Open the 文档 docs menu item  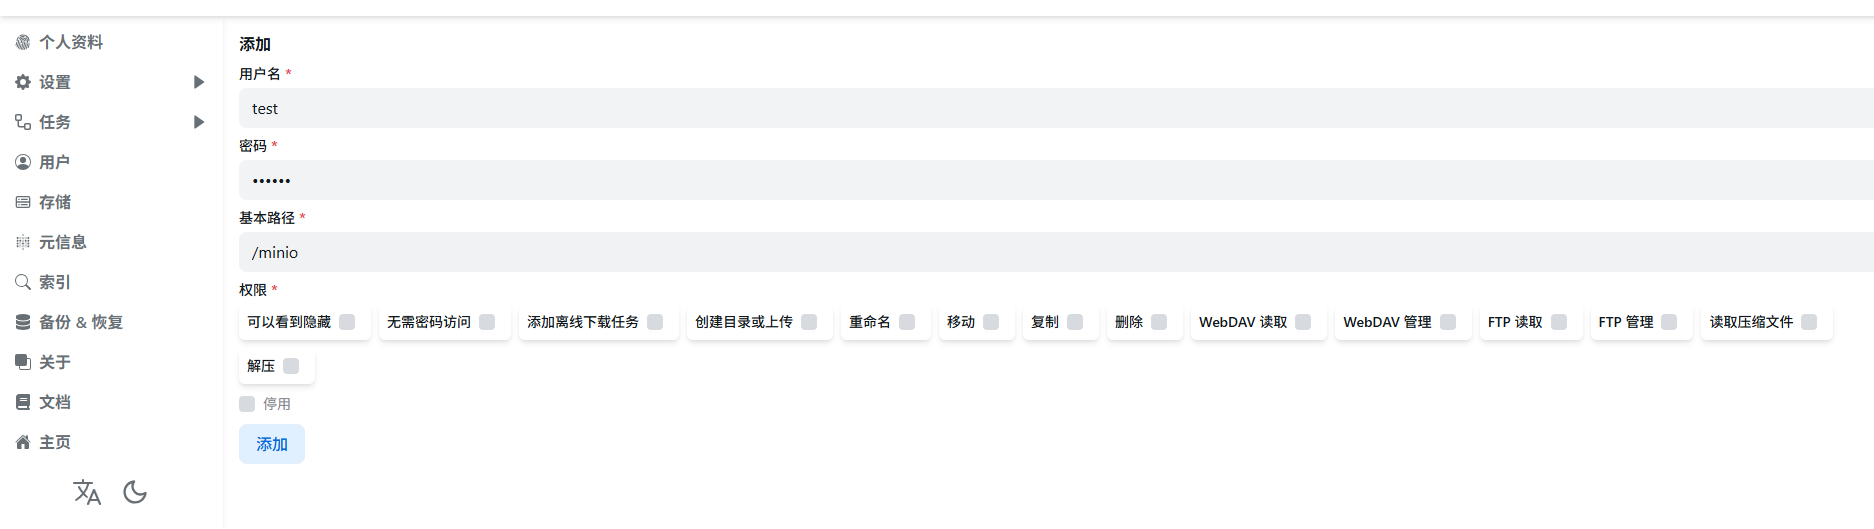(55, 402)
